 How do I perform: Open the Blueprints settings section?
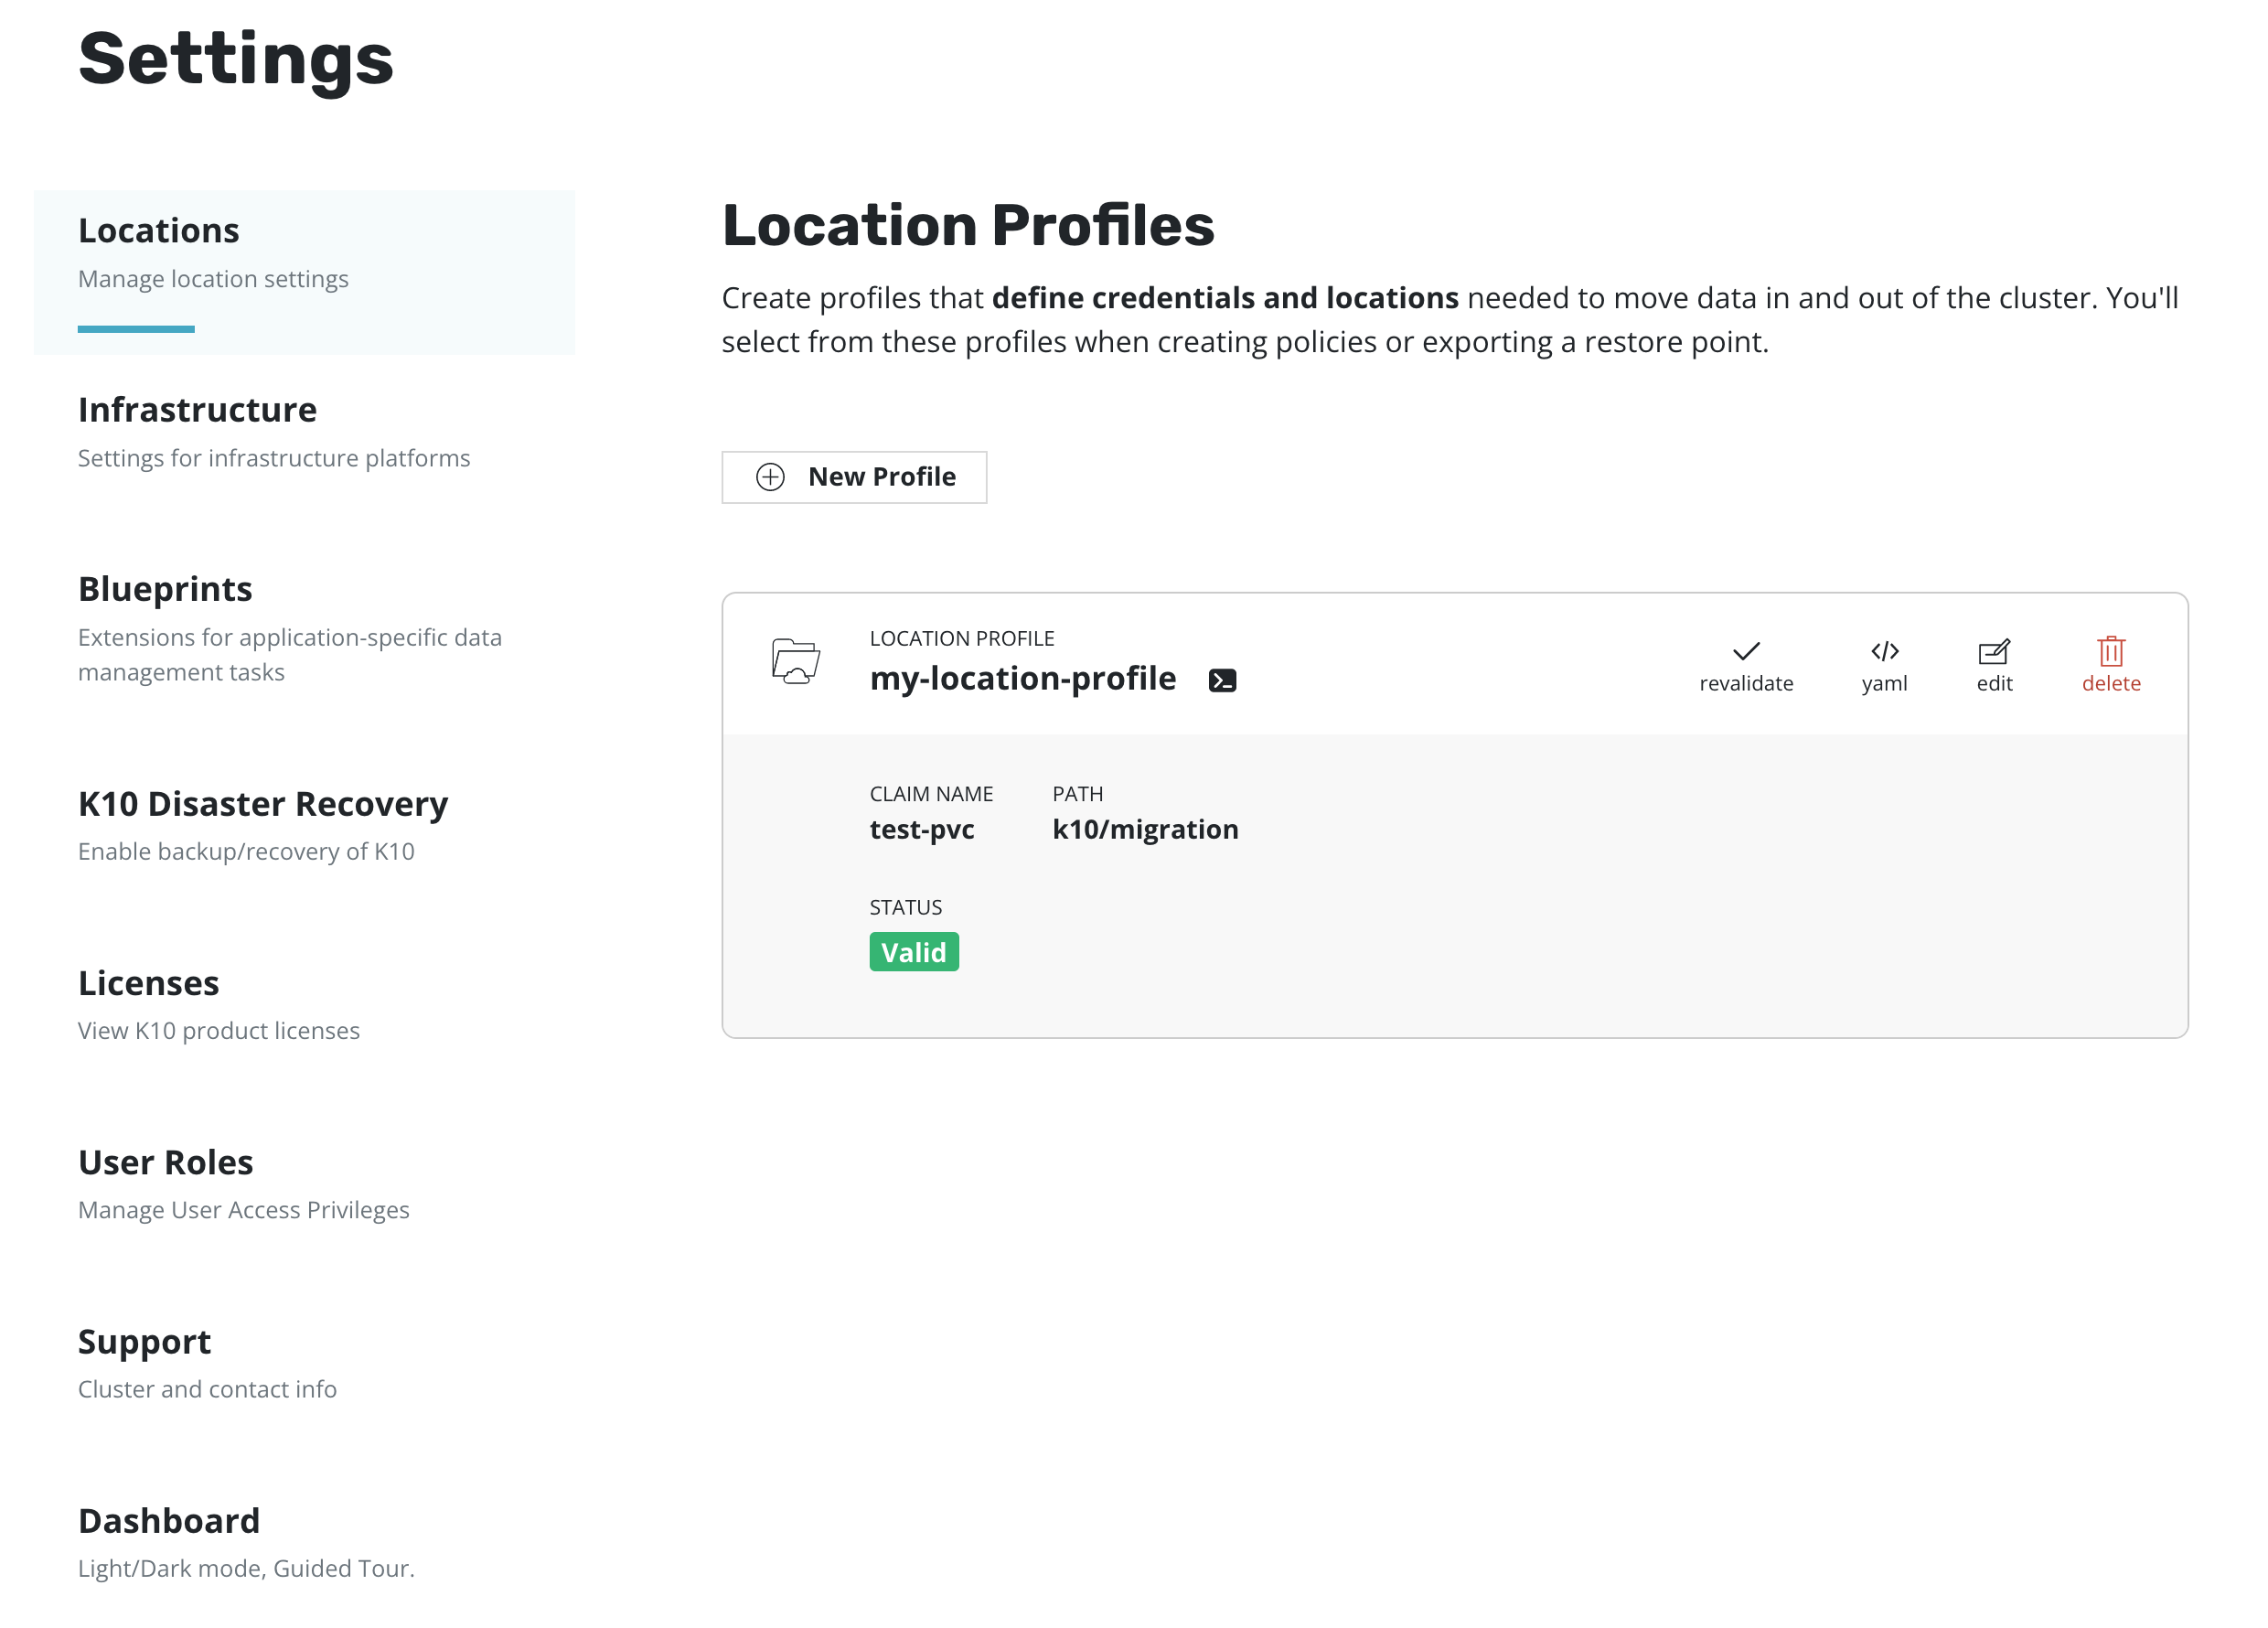(x=165, y=589)
